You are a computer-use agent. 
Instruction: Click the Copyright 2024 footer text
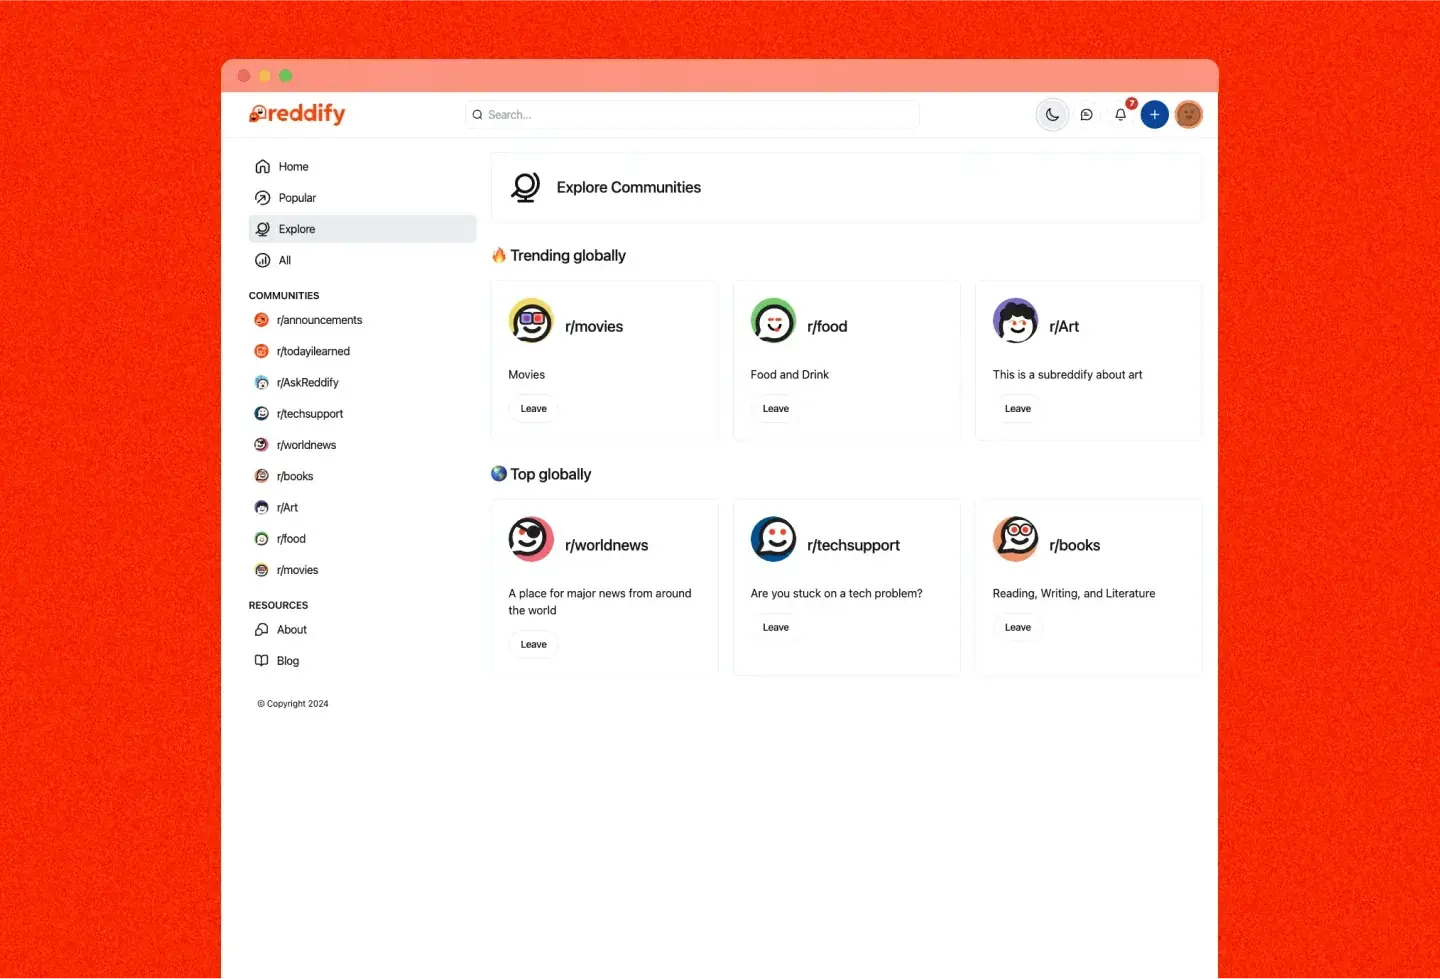(x=293, y=704)
